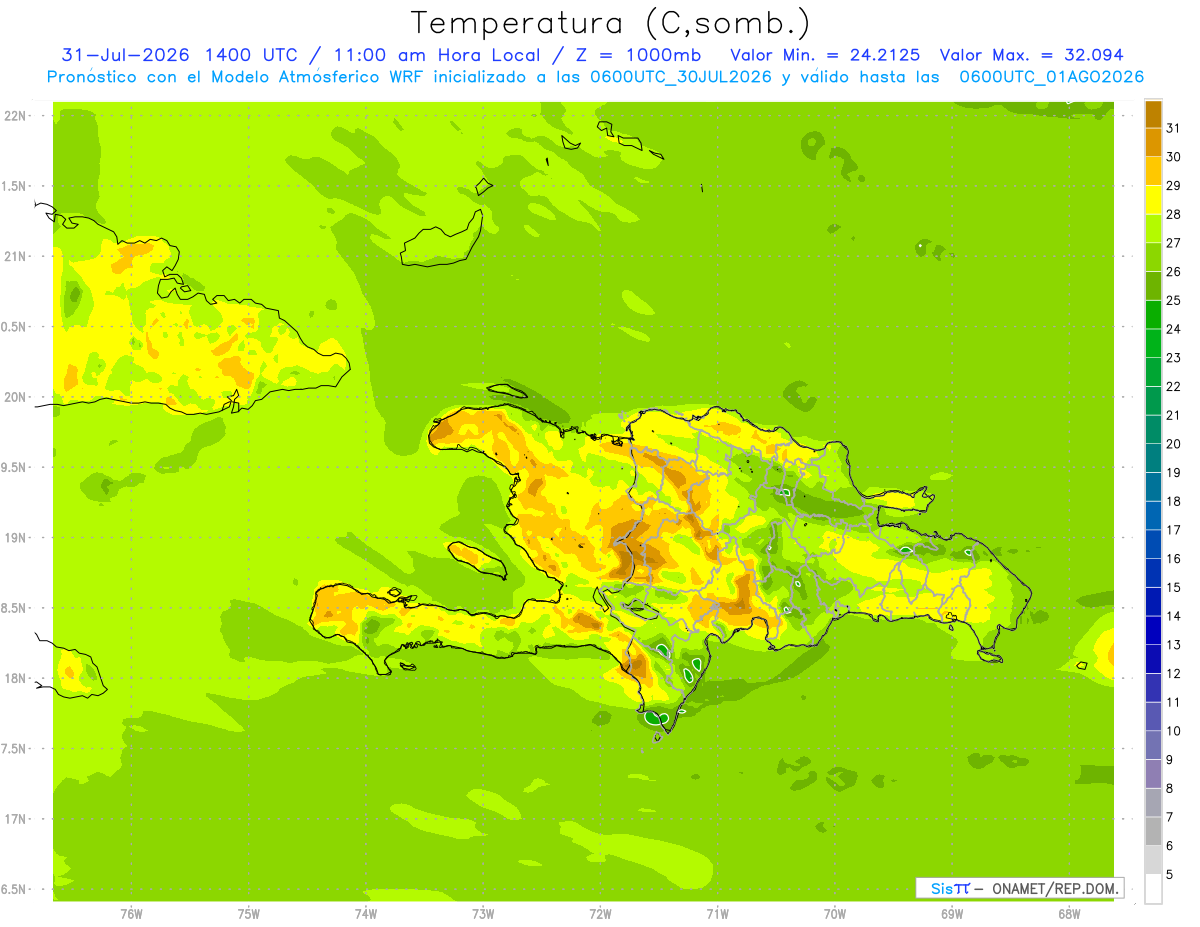This screenshot has width=1200, height=927.
Task: Click the '21N' latitude label
Action: (15, 256)
